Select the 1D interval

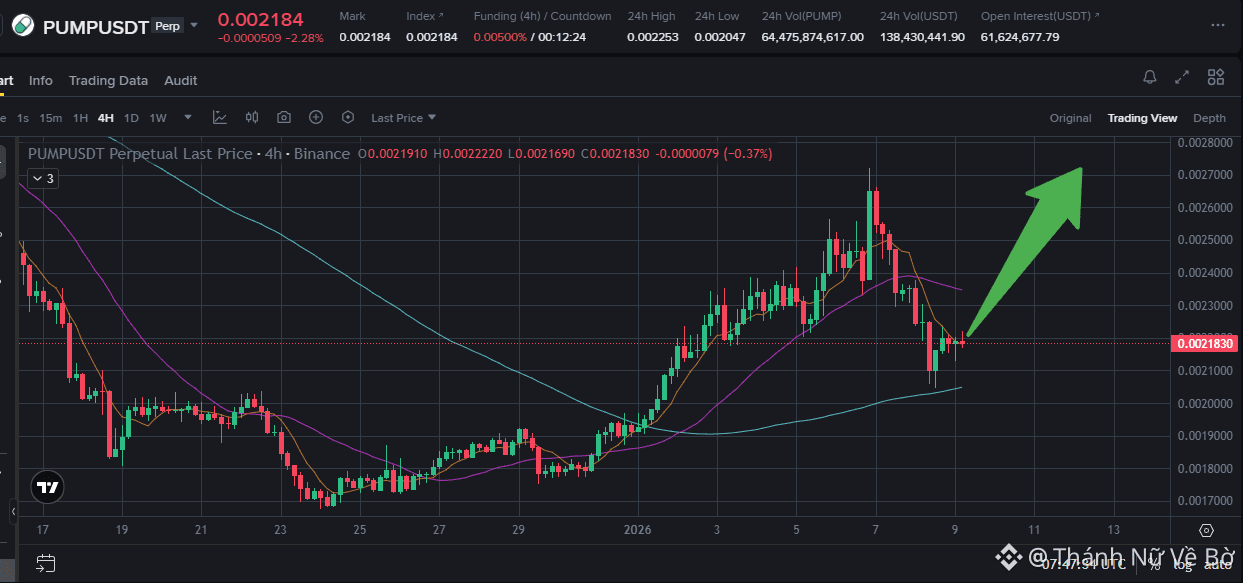point(131,118)
